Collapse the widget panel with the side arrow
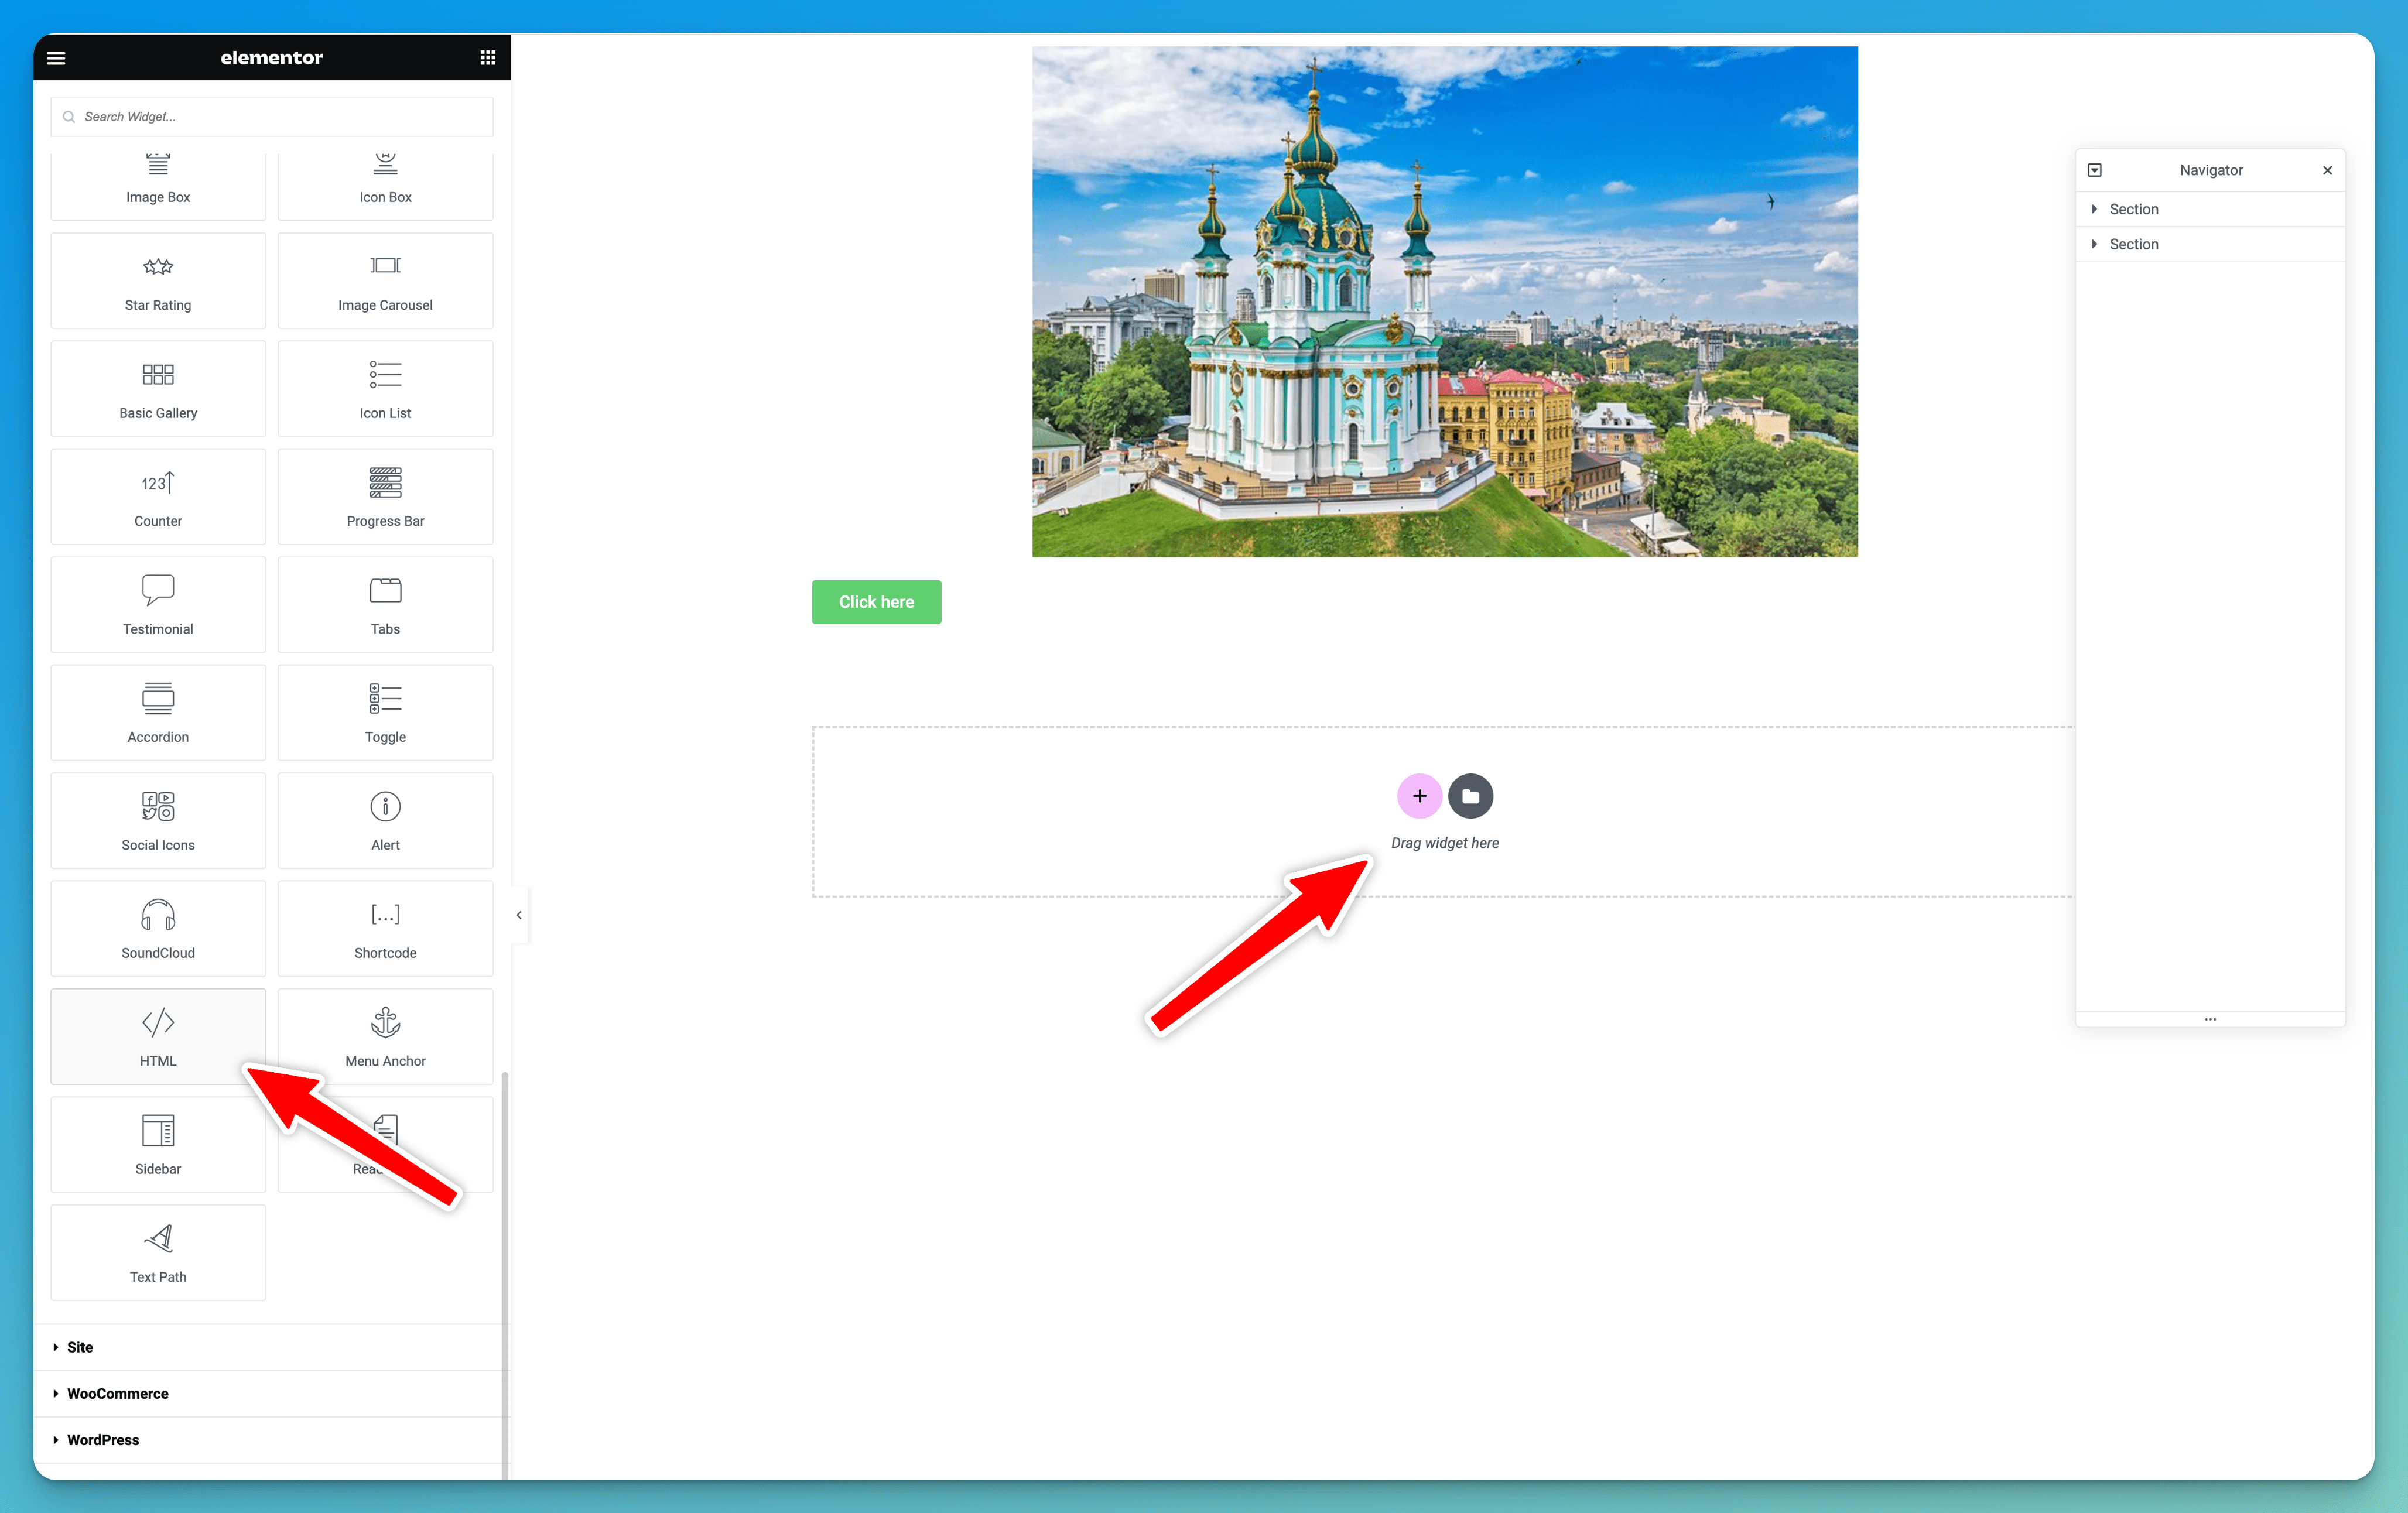 [519, 915]
